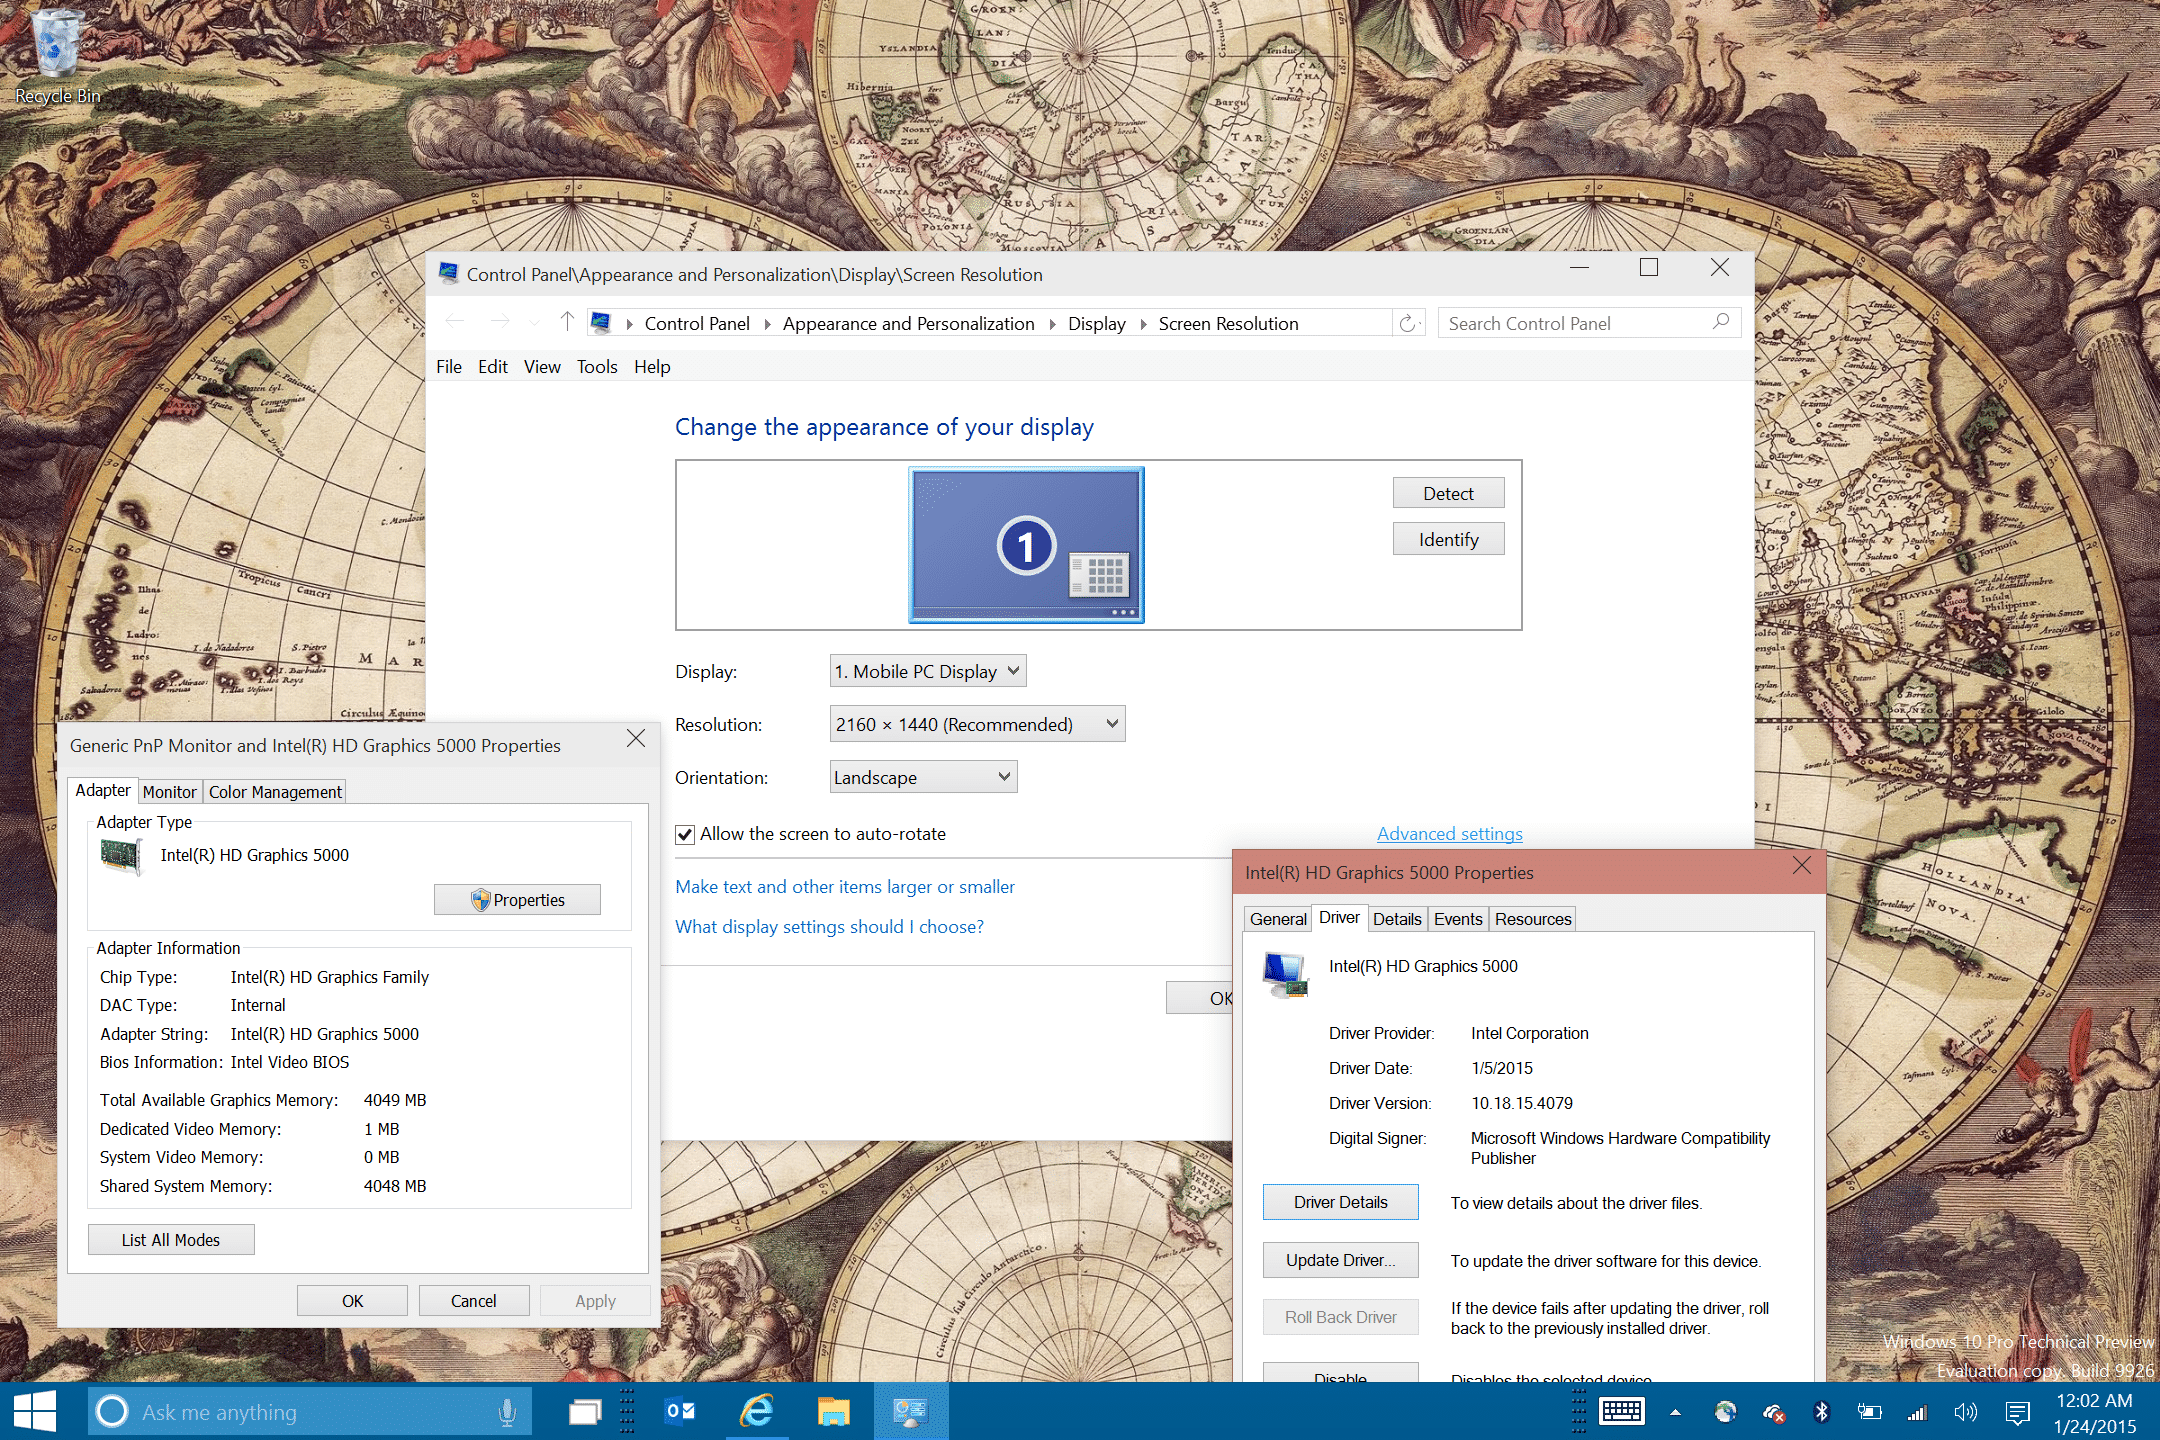2160x1440 pixels.
Task: Click the Ask me anything search box
Action: click(x=310, y=1411)
